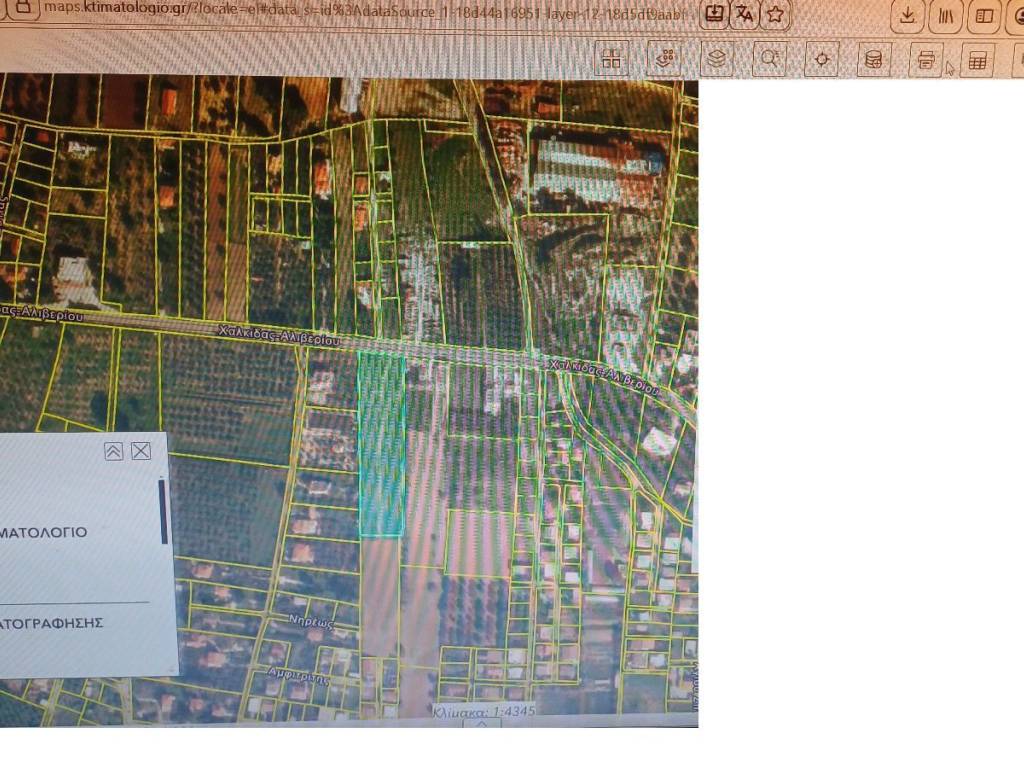Image resolution: width=1024 pixels, height=768 pixels.
Task: Open the browser downloads icon
Action: coord(907,15)
